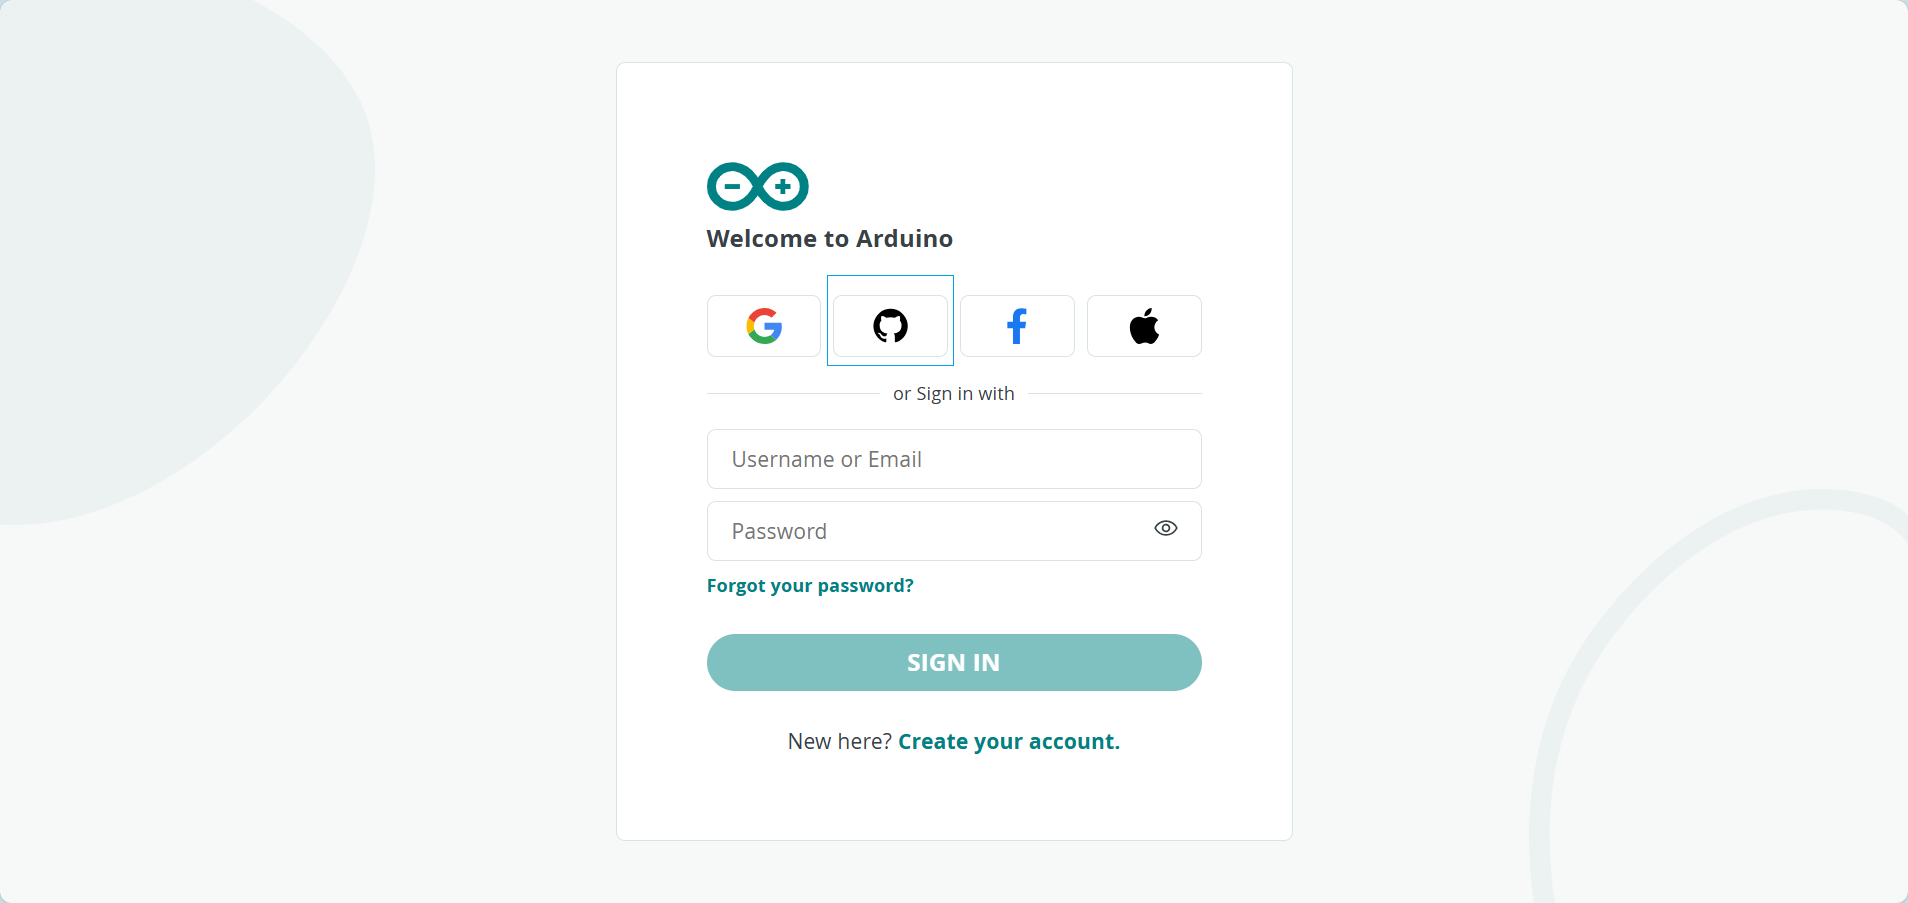Follow the Create your account link

[x=1009, y=742]
